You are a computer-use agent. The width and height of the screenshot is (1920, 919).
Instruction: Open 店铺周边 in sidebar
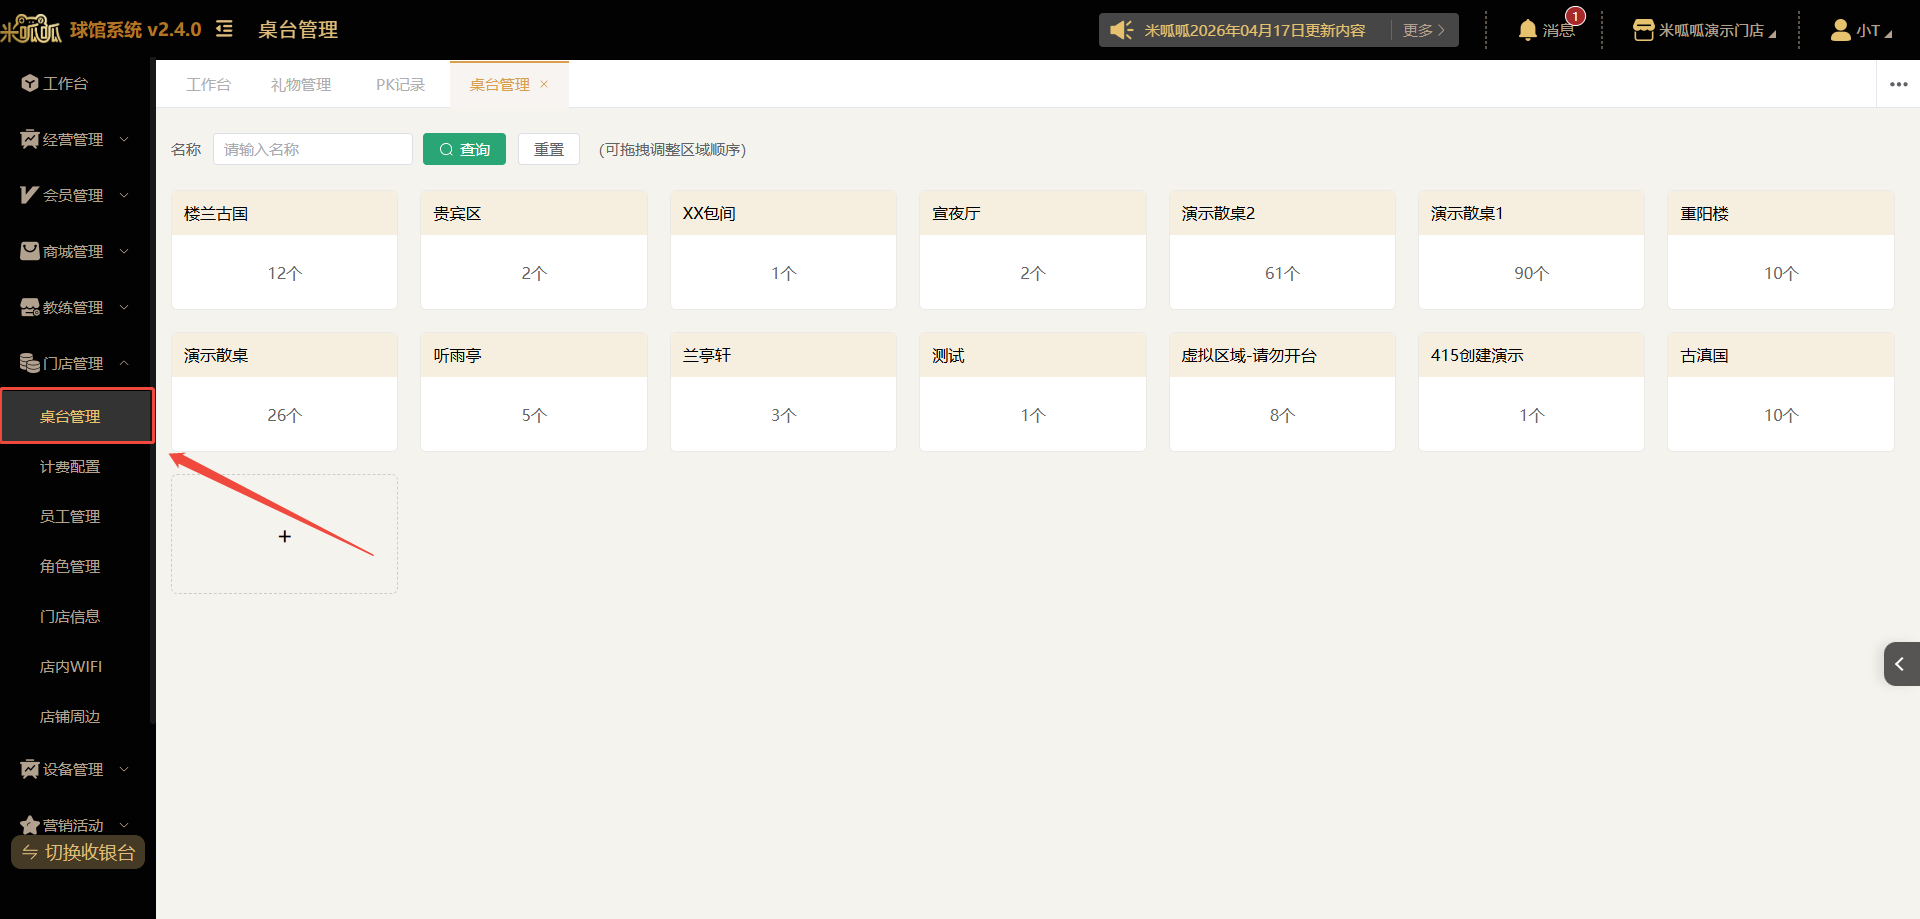coord(70,717)
